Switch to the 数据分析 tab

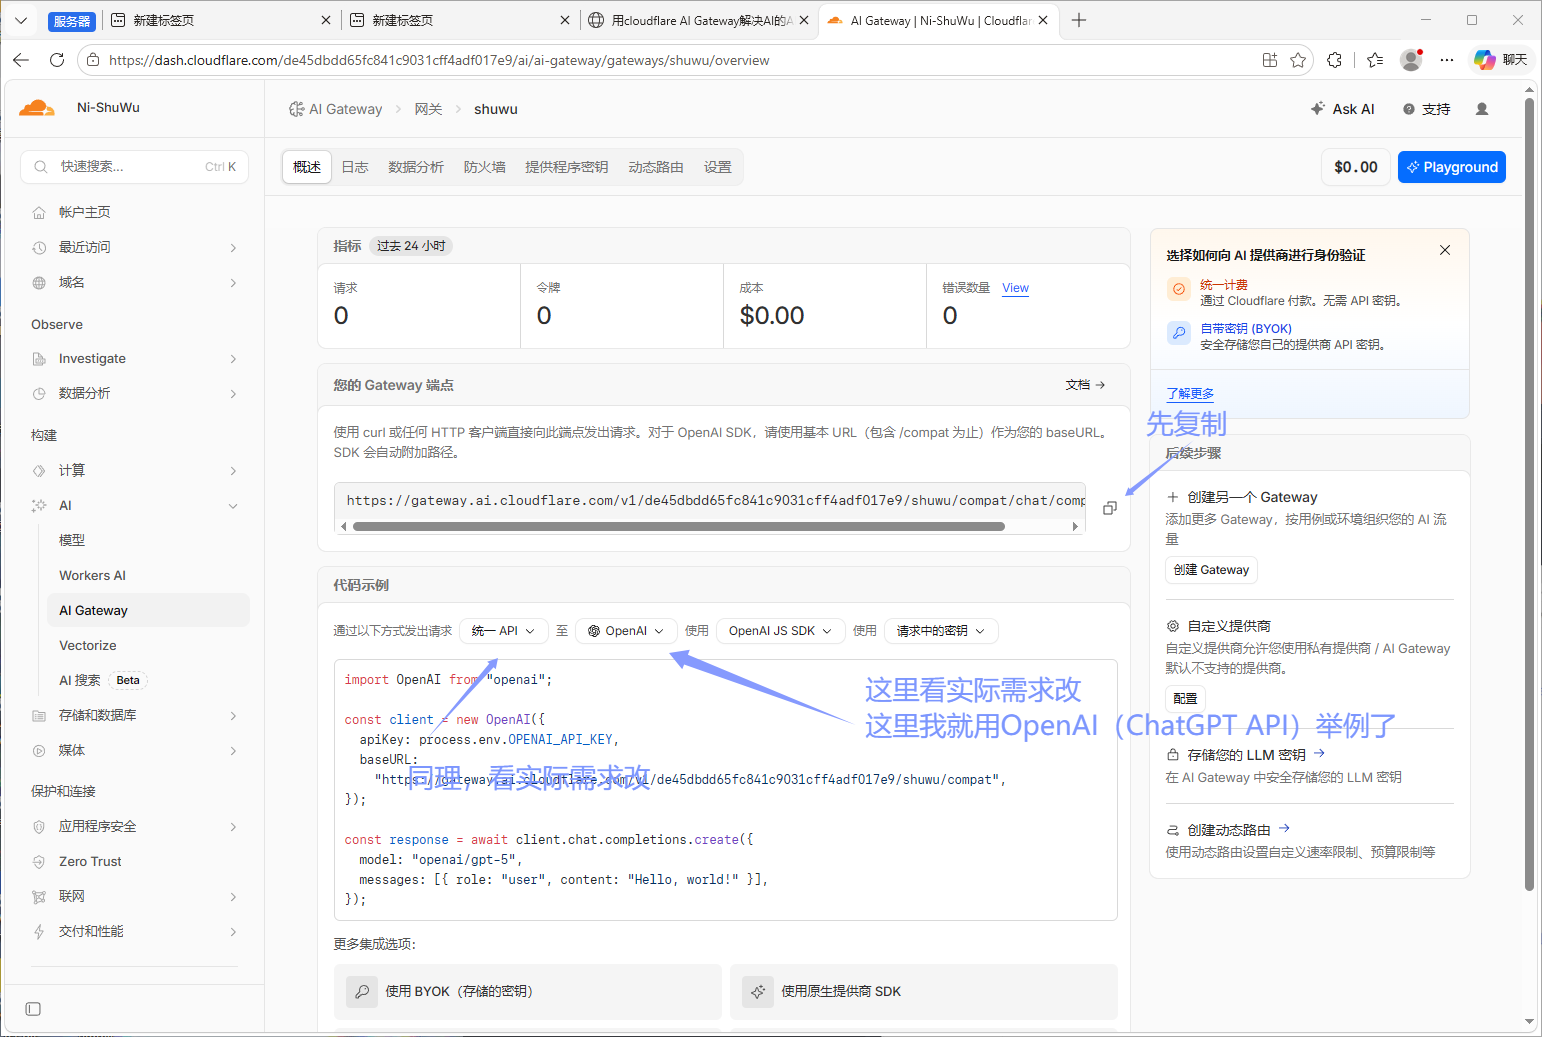416,167
